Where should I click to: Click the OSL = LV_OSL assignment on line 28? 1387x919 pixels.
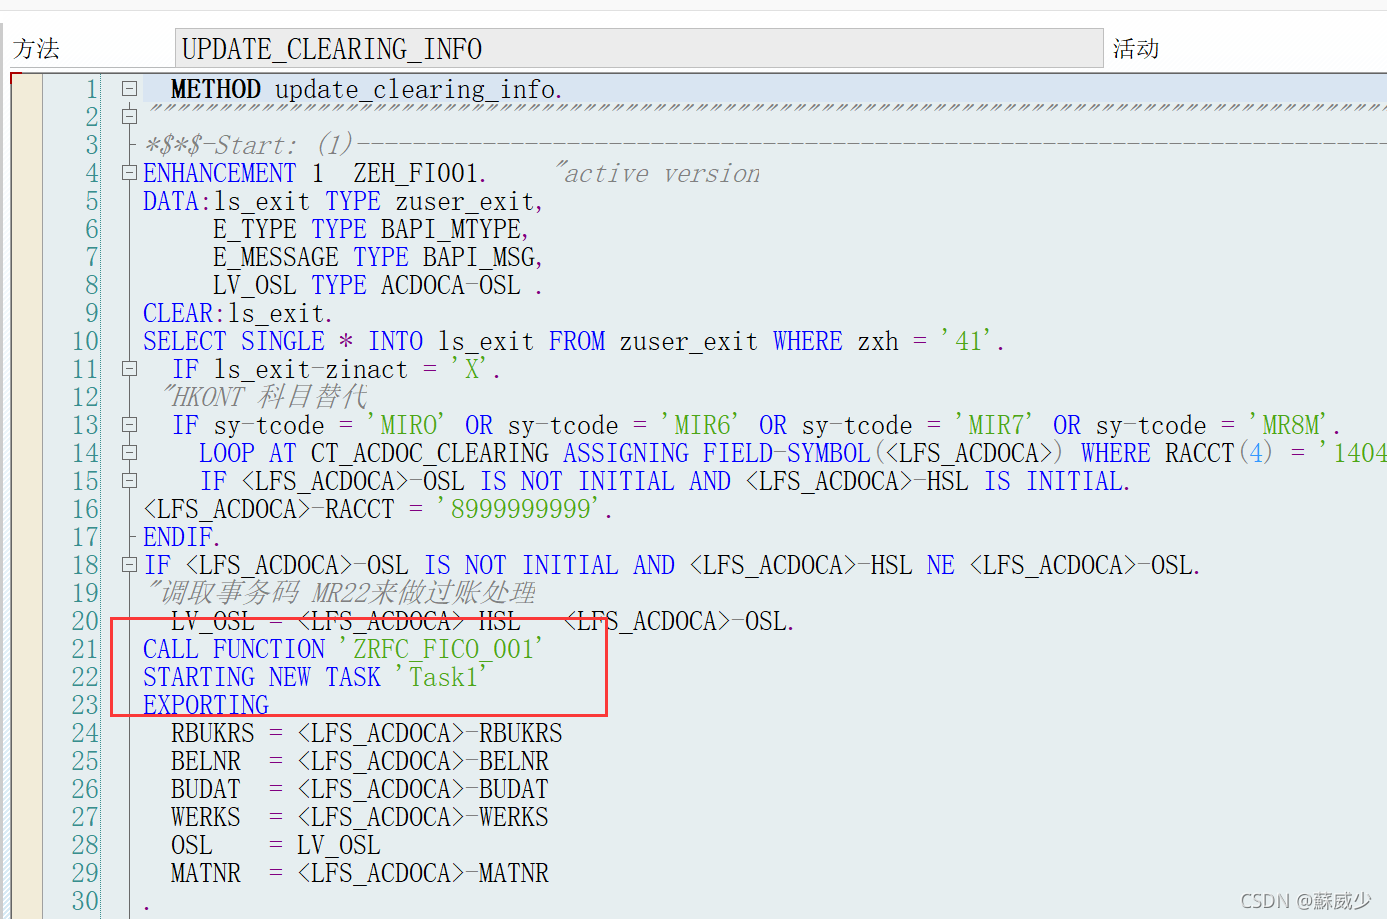[276, 845]
